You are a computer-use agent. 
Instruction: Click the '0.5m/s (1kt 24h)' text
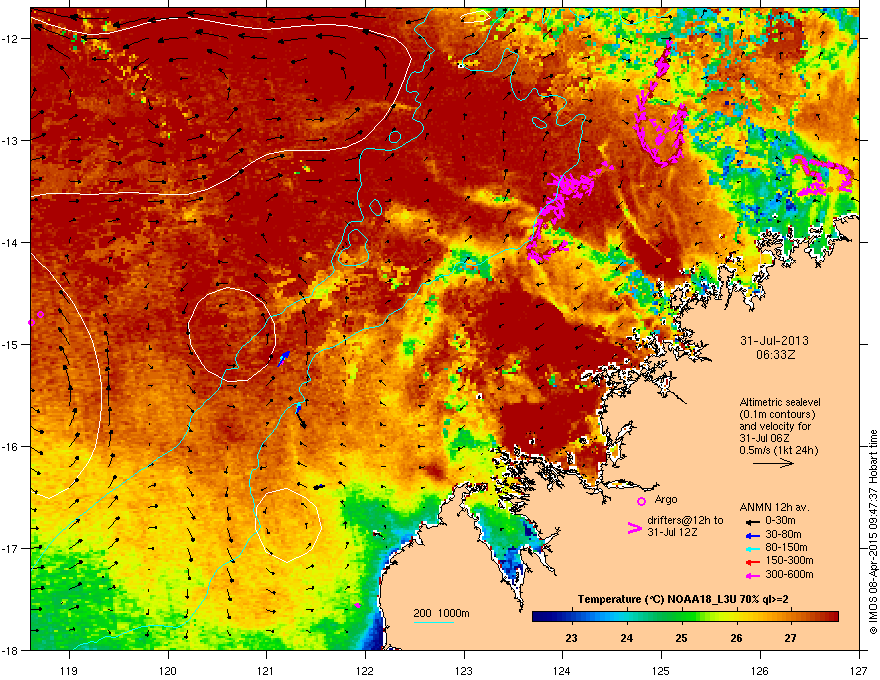pyautogui.click(x=778, y=450)
